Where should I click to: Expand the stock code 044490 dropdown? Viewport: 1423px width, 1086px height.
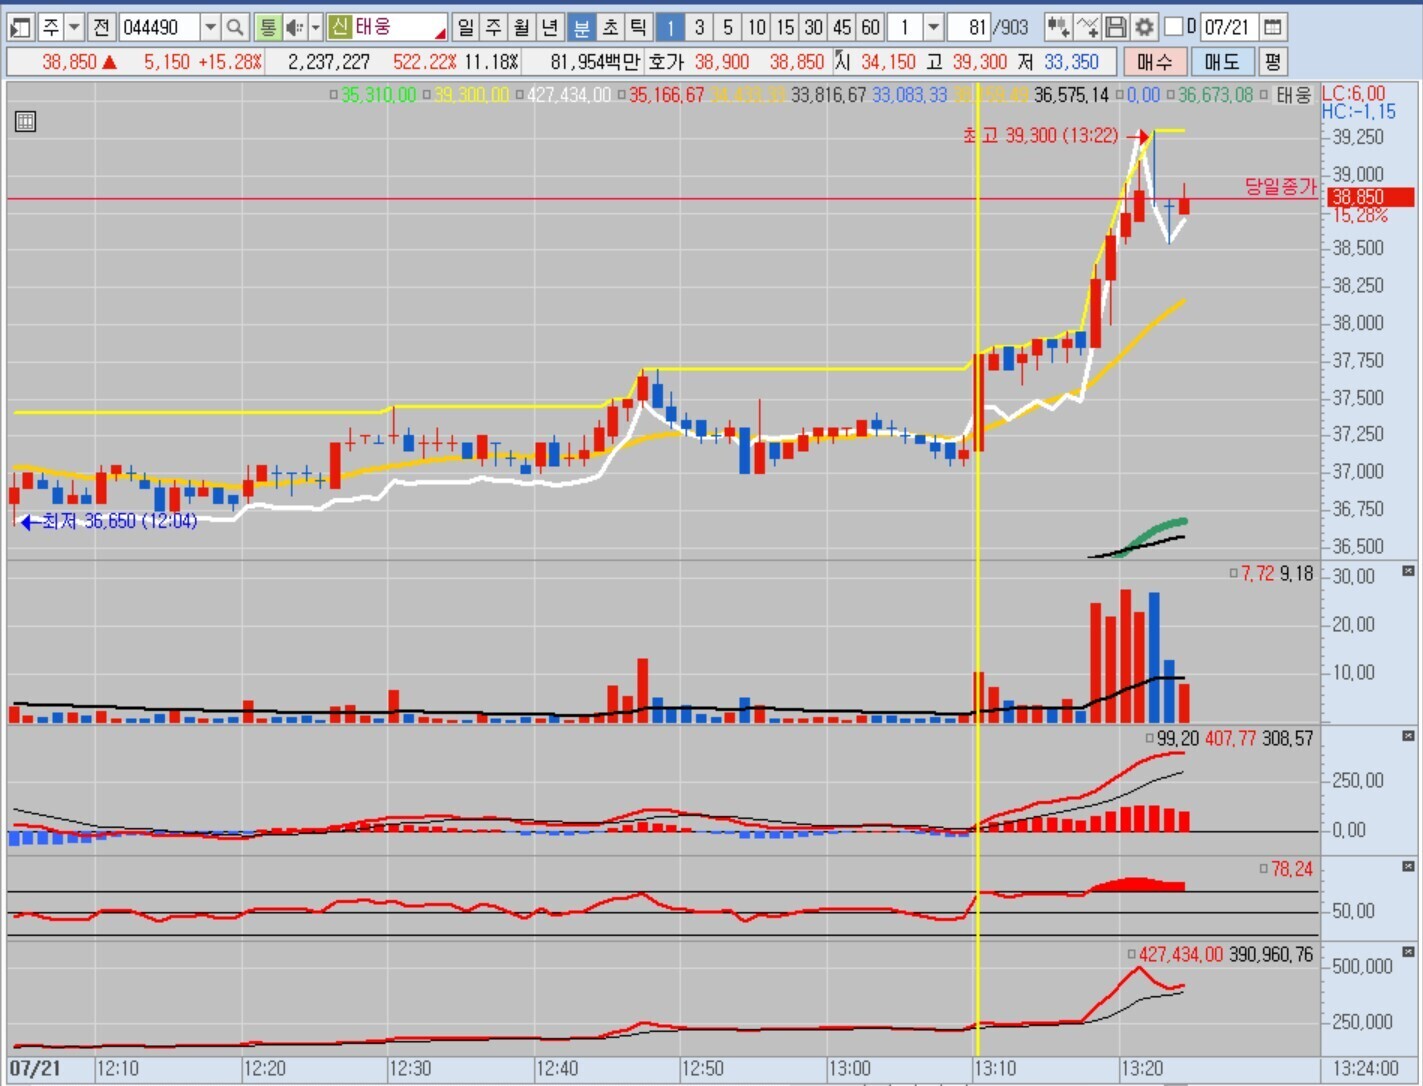pos(210,27)
